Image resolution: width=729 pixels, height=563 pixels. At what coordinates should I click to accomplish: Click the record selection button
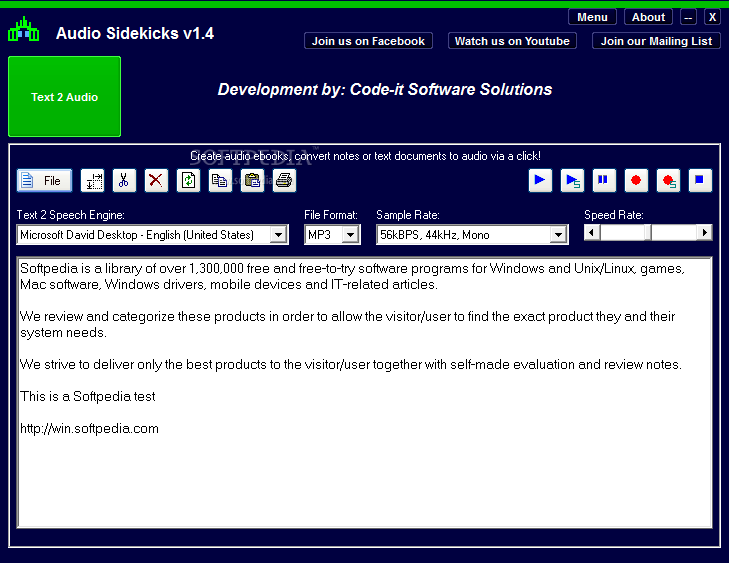click(x=668, y=180)
